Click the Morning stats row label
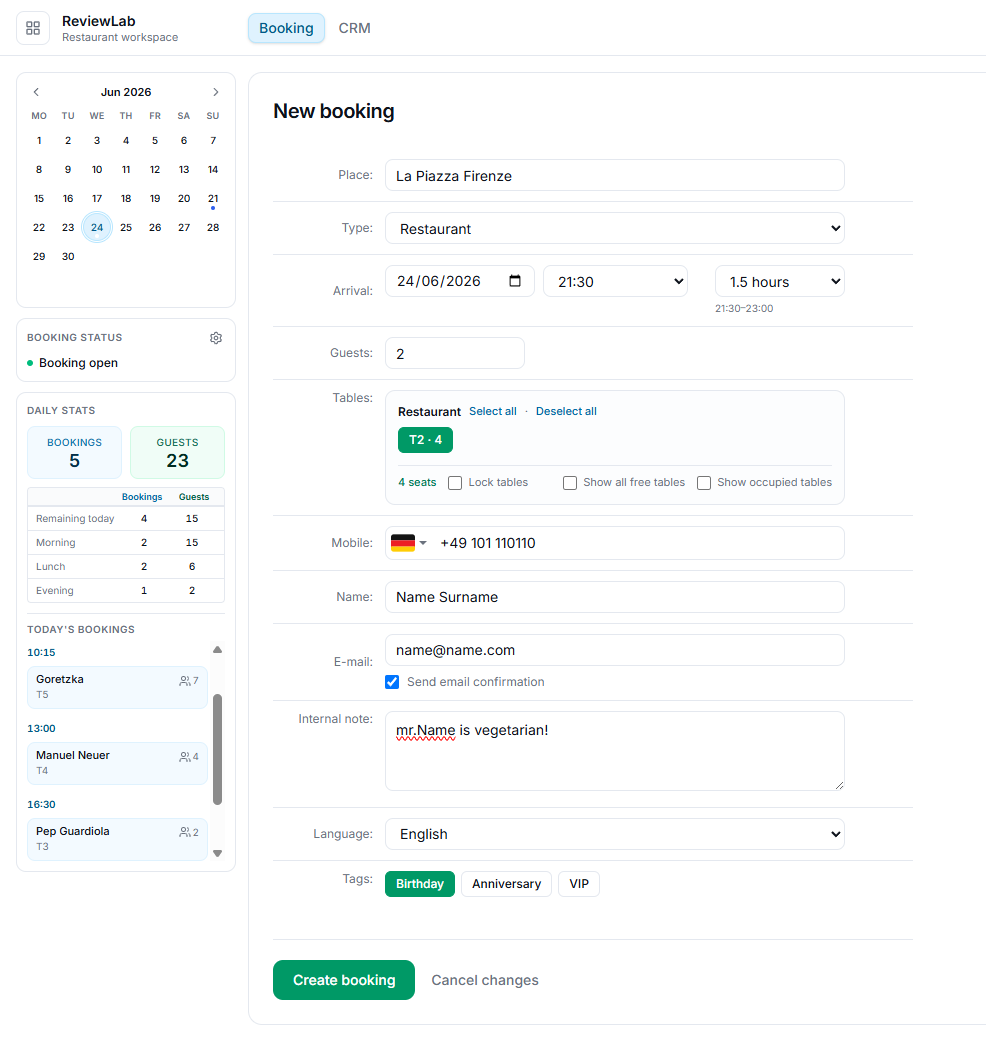Viewport: 986px width, 1041px height. [x=56, y=542]
